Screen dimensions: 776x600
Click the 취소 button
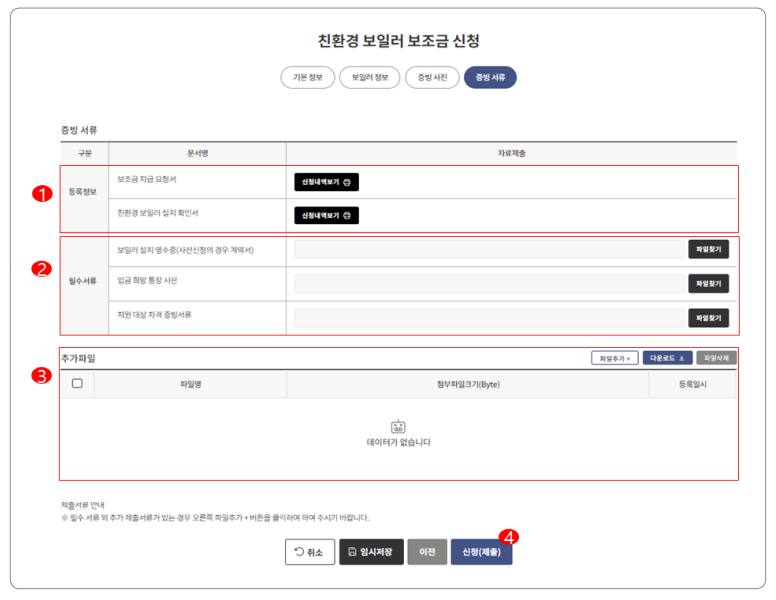click(310, 551)
